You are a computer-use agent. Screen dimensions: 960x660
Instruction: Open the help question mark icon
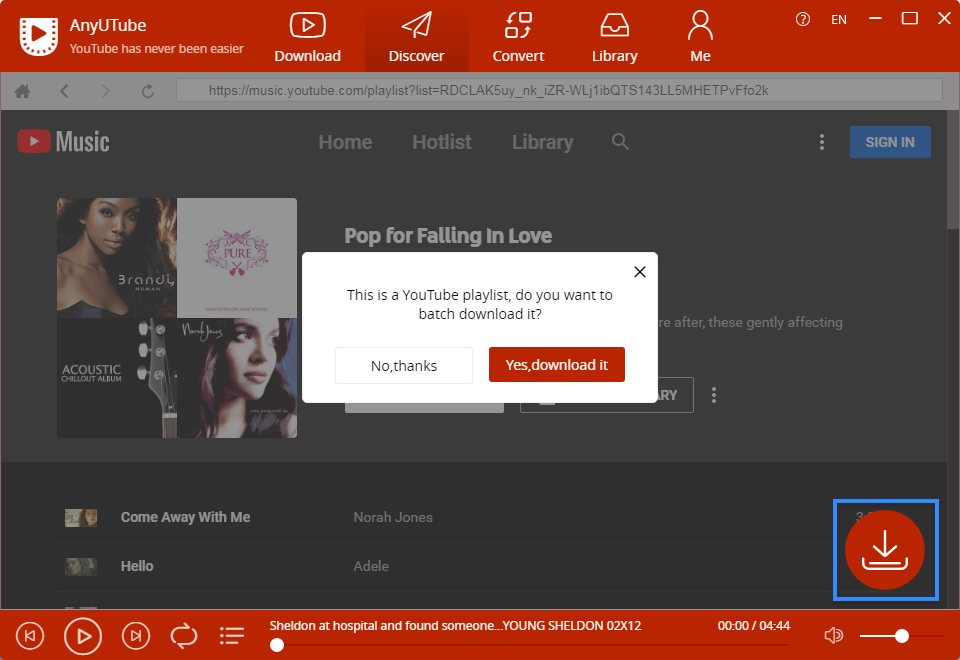click(x=802, y=20)
